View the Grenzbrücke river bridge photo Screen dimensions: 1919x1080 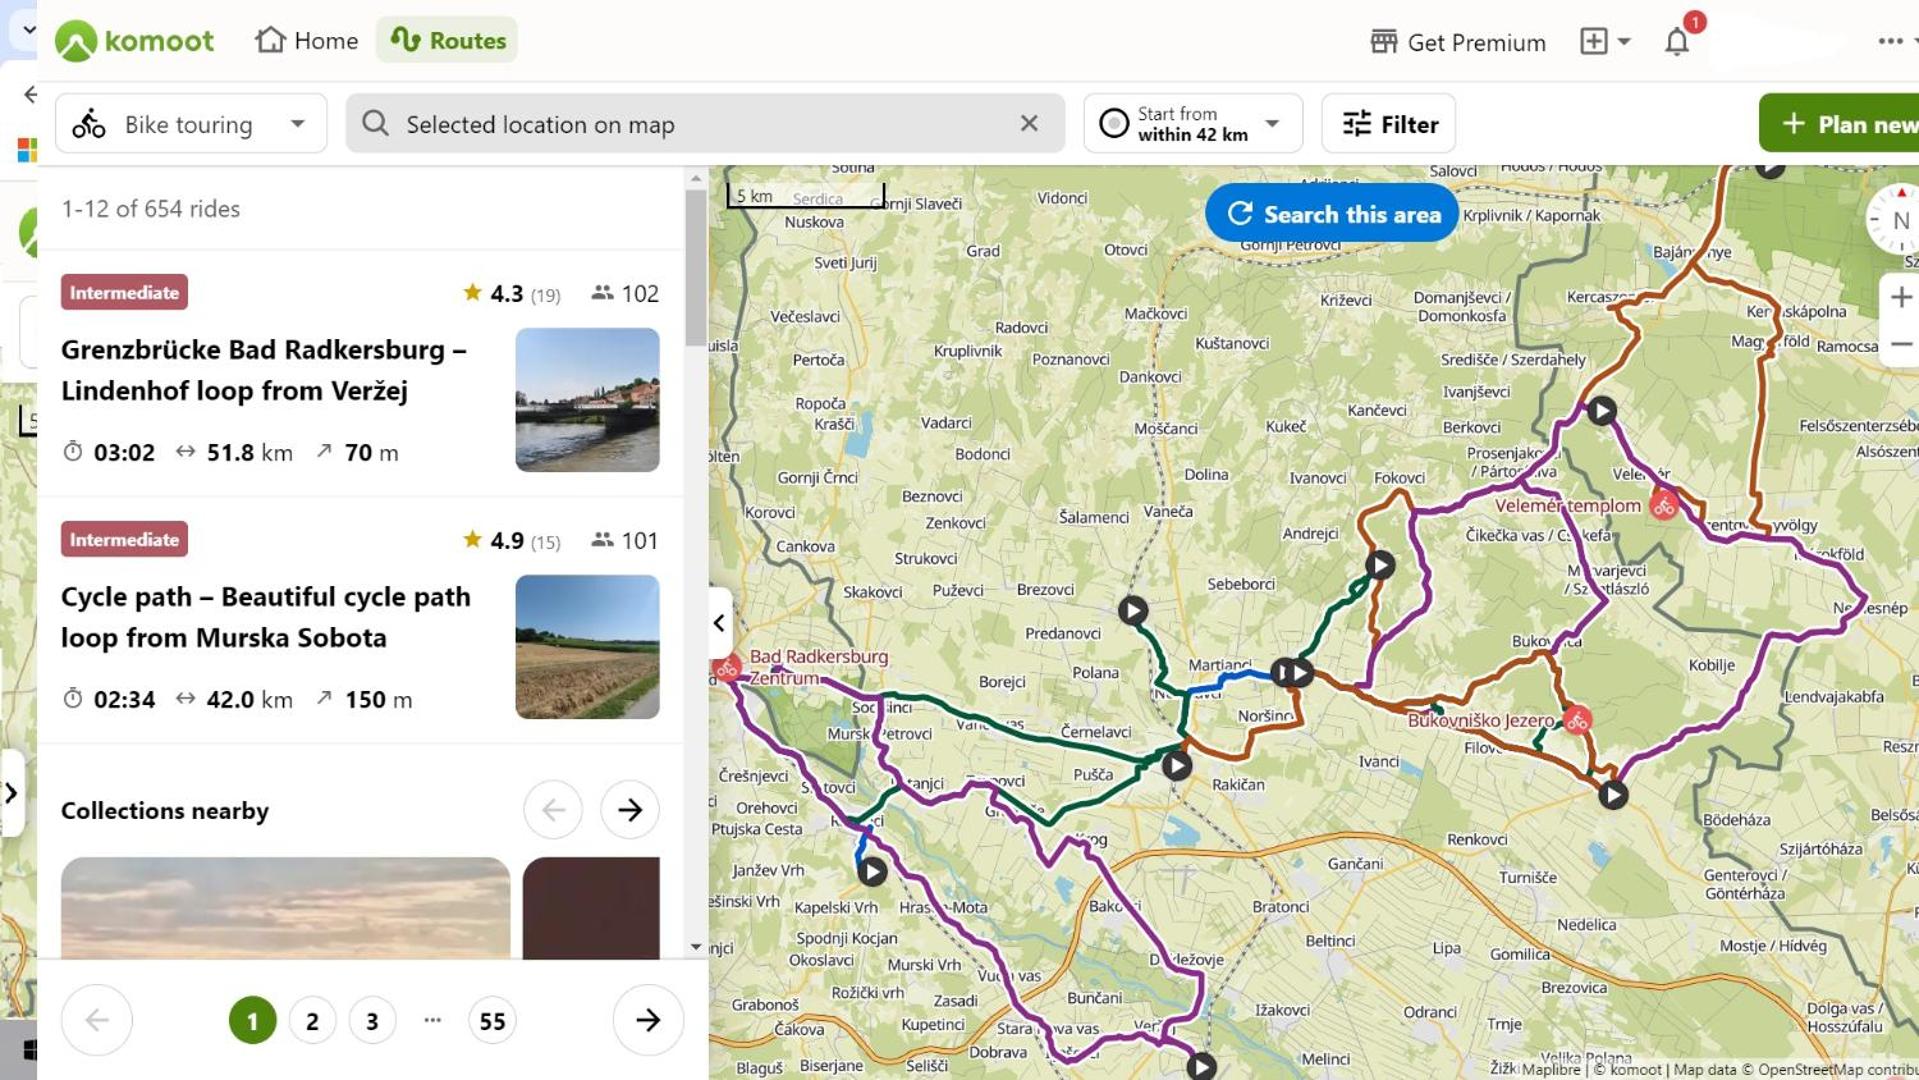tap(588, 400)
